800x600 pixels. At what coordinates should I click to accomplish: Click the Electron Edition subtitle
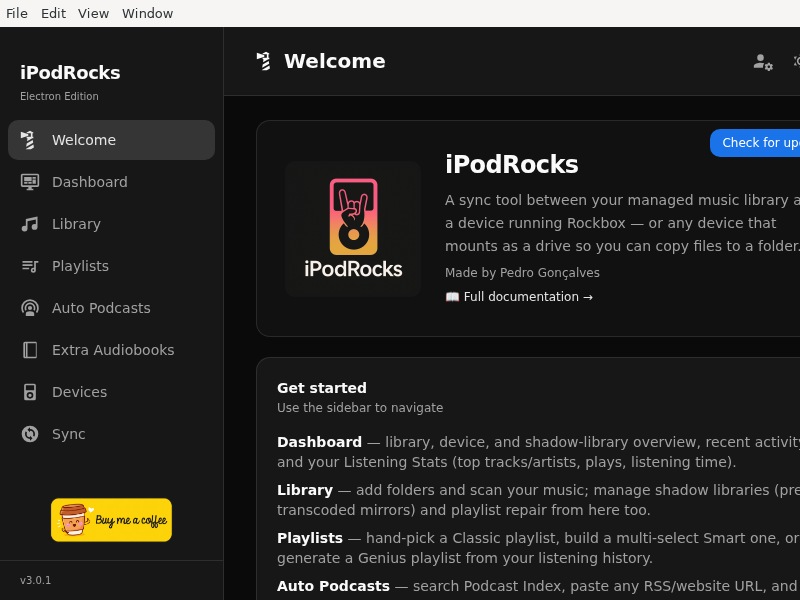coord(59,96)
